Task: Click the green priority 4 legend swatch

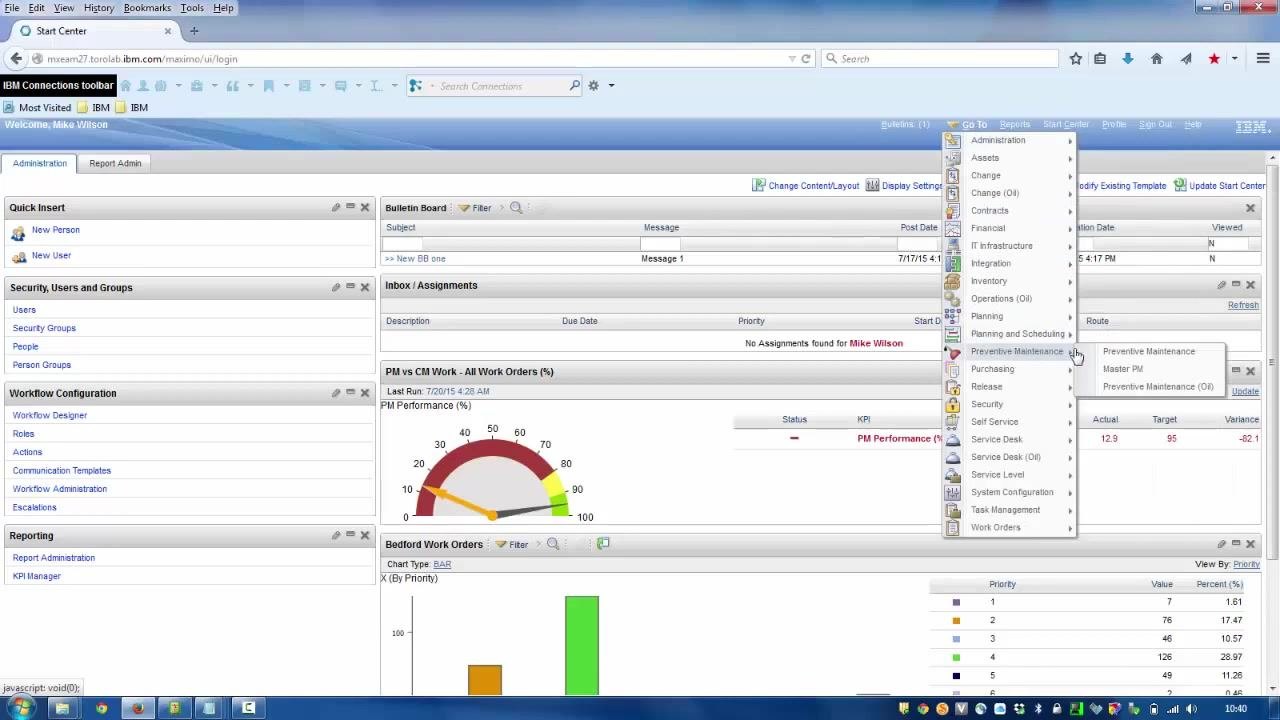Action: click(x=956, y=658)
